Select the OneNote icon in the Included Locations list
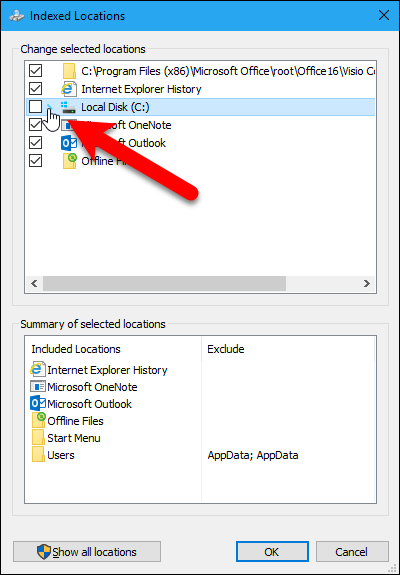Screen dimensions: 400x575 point(38,387)
